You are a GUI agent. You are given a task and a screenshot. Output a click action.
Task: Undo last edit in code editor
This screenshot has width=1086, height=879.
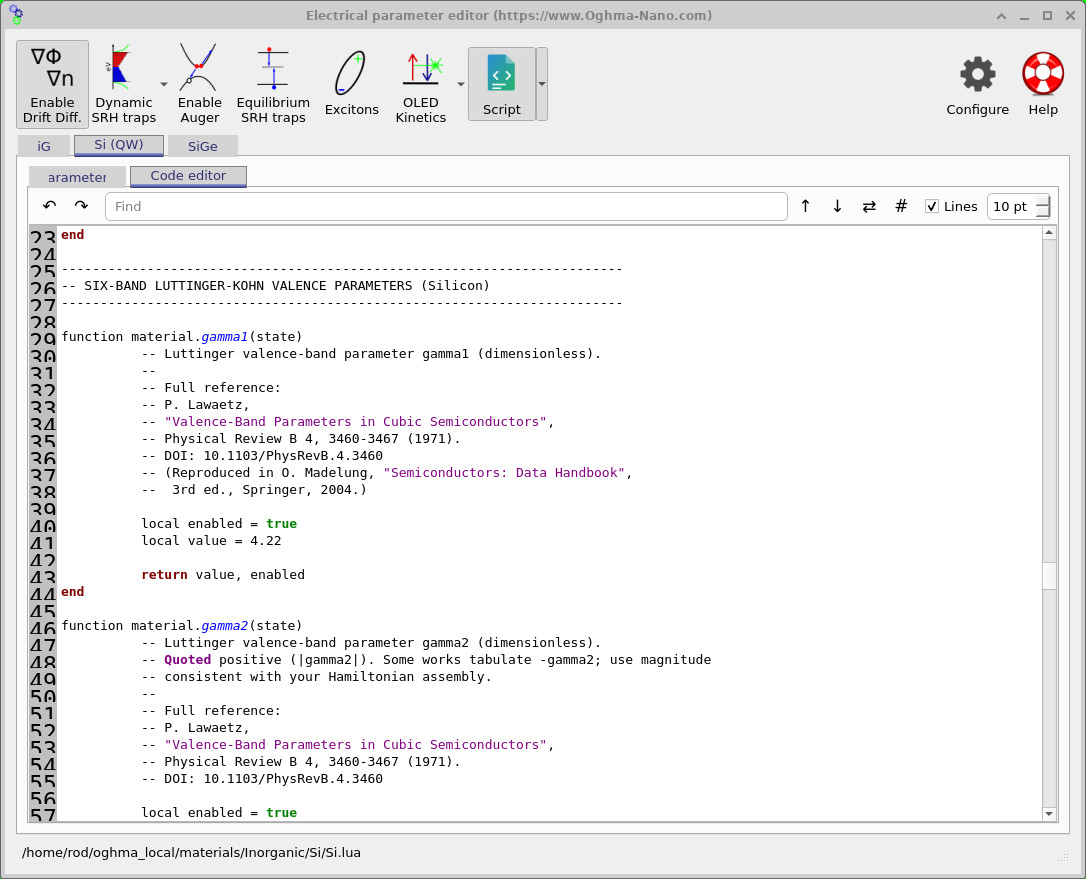pos(49,206)
